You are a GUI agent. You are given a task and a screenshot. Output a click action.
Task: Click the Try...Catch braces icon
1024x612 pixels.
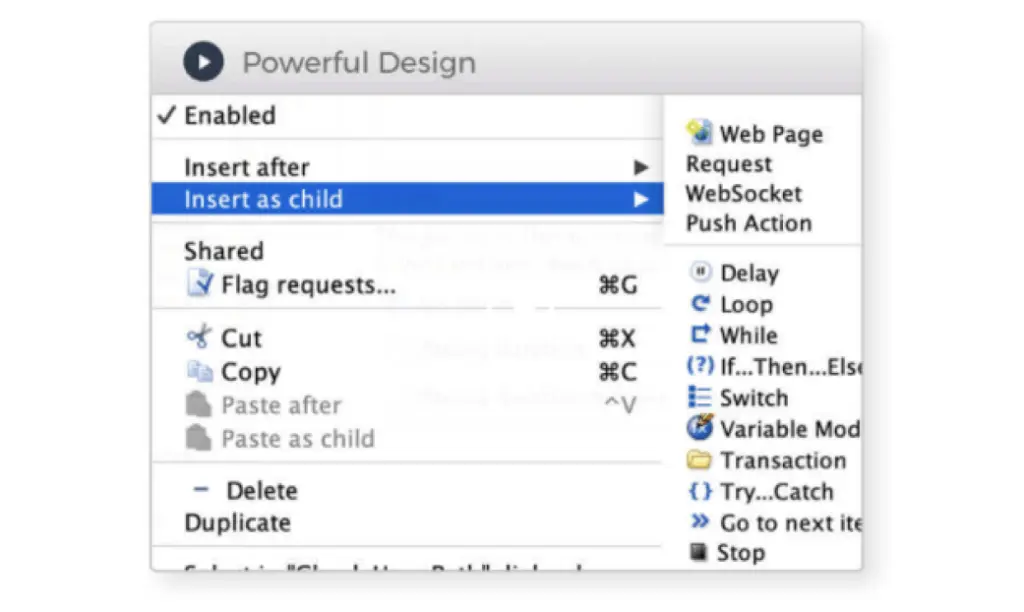tap(700, 491)
